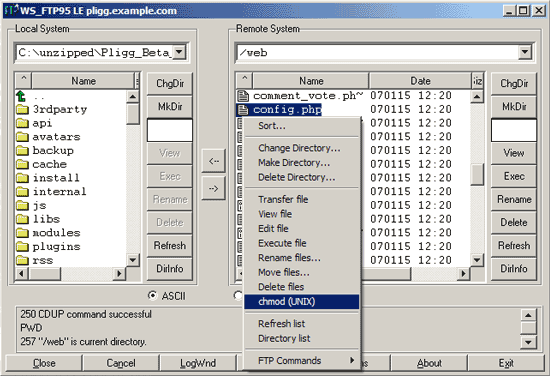The height and width of the screenshot is (376, 550).
Task: Choose Execute file menu item
Action: click(x=302, y=243)
